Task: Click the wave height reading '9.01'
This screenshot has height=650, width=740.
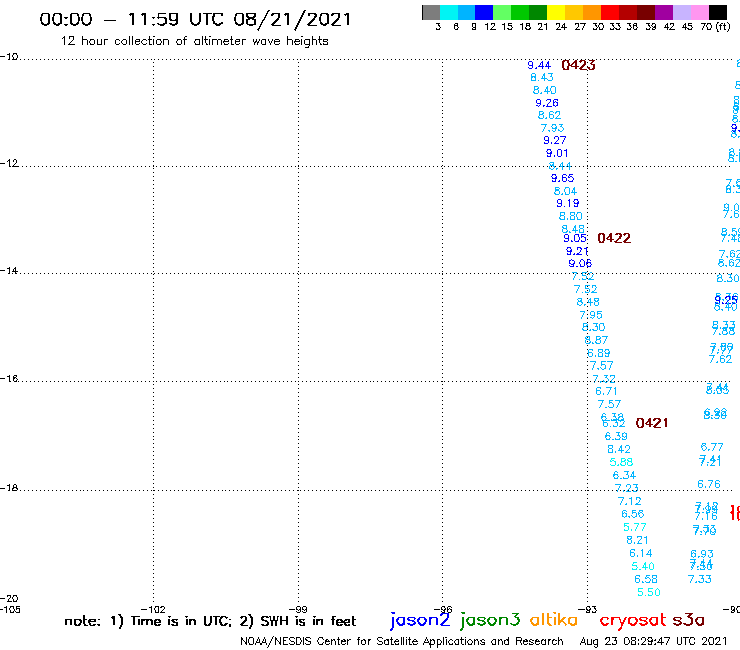Action: pyautogui.click(x=557, y=153)
